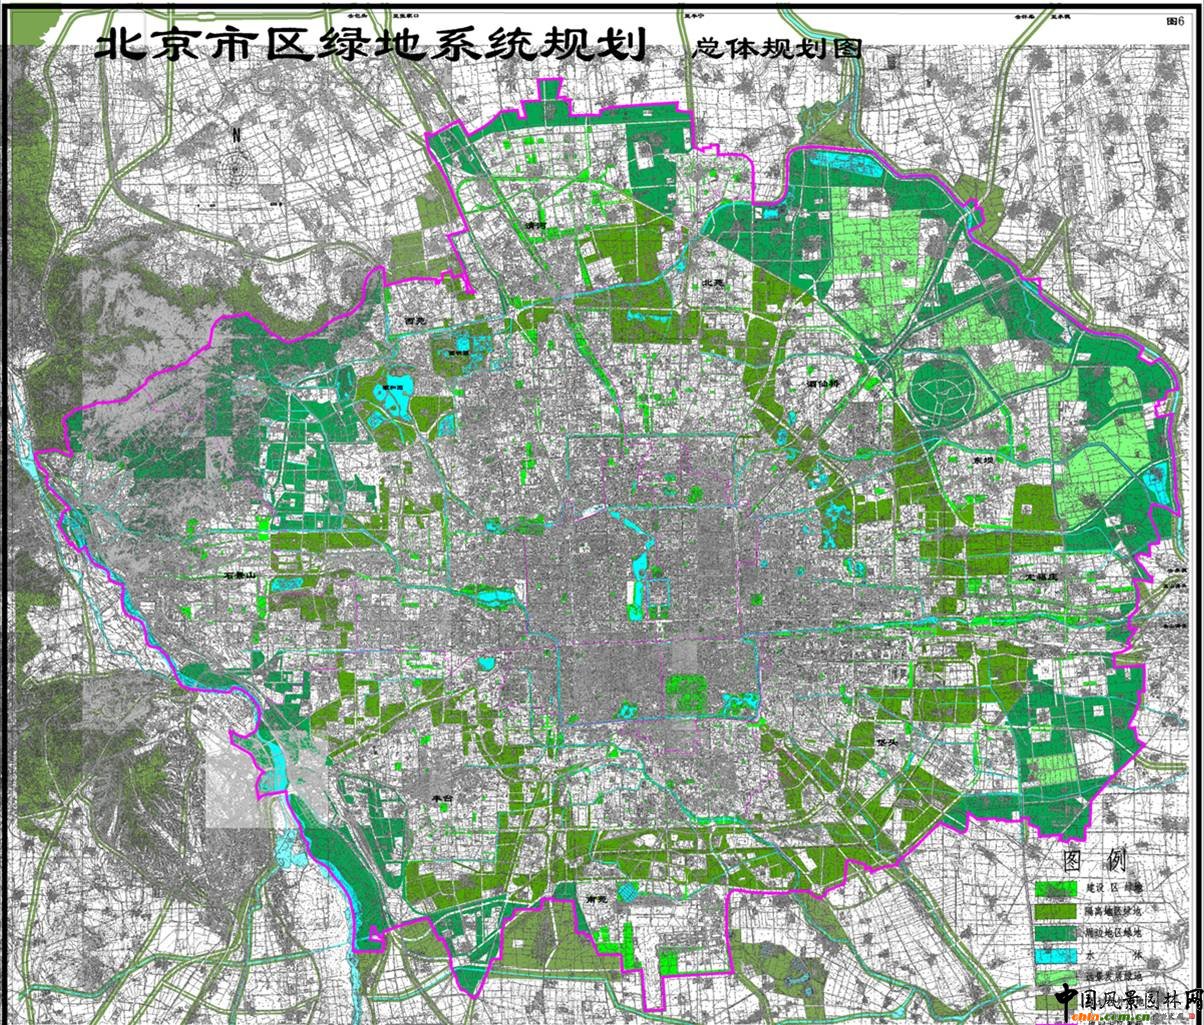Click the bright green 建设区绿地 legend swatch
Viewport: 1204px width, 1025px height.
(1058, 888)
